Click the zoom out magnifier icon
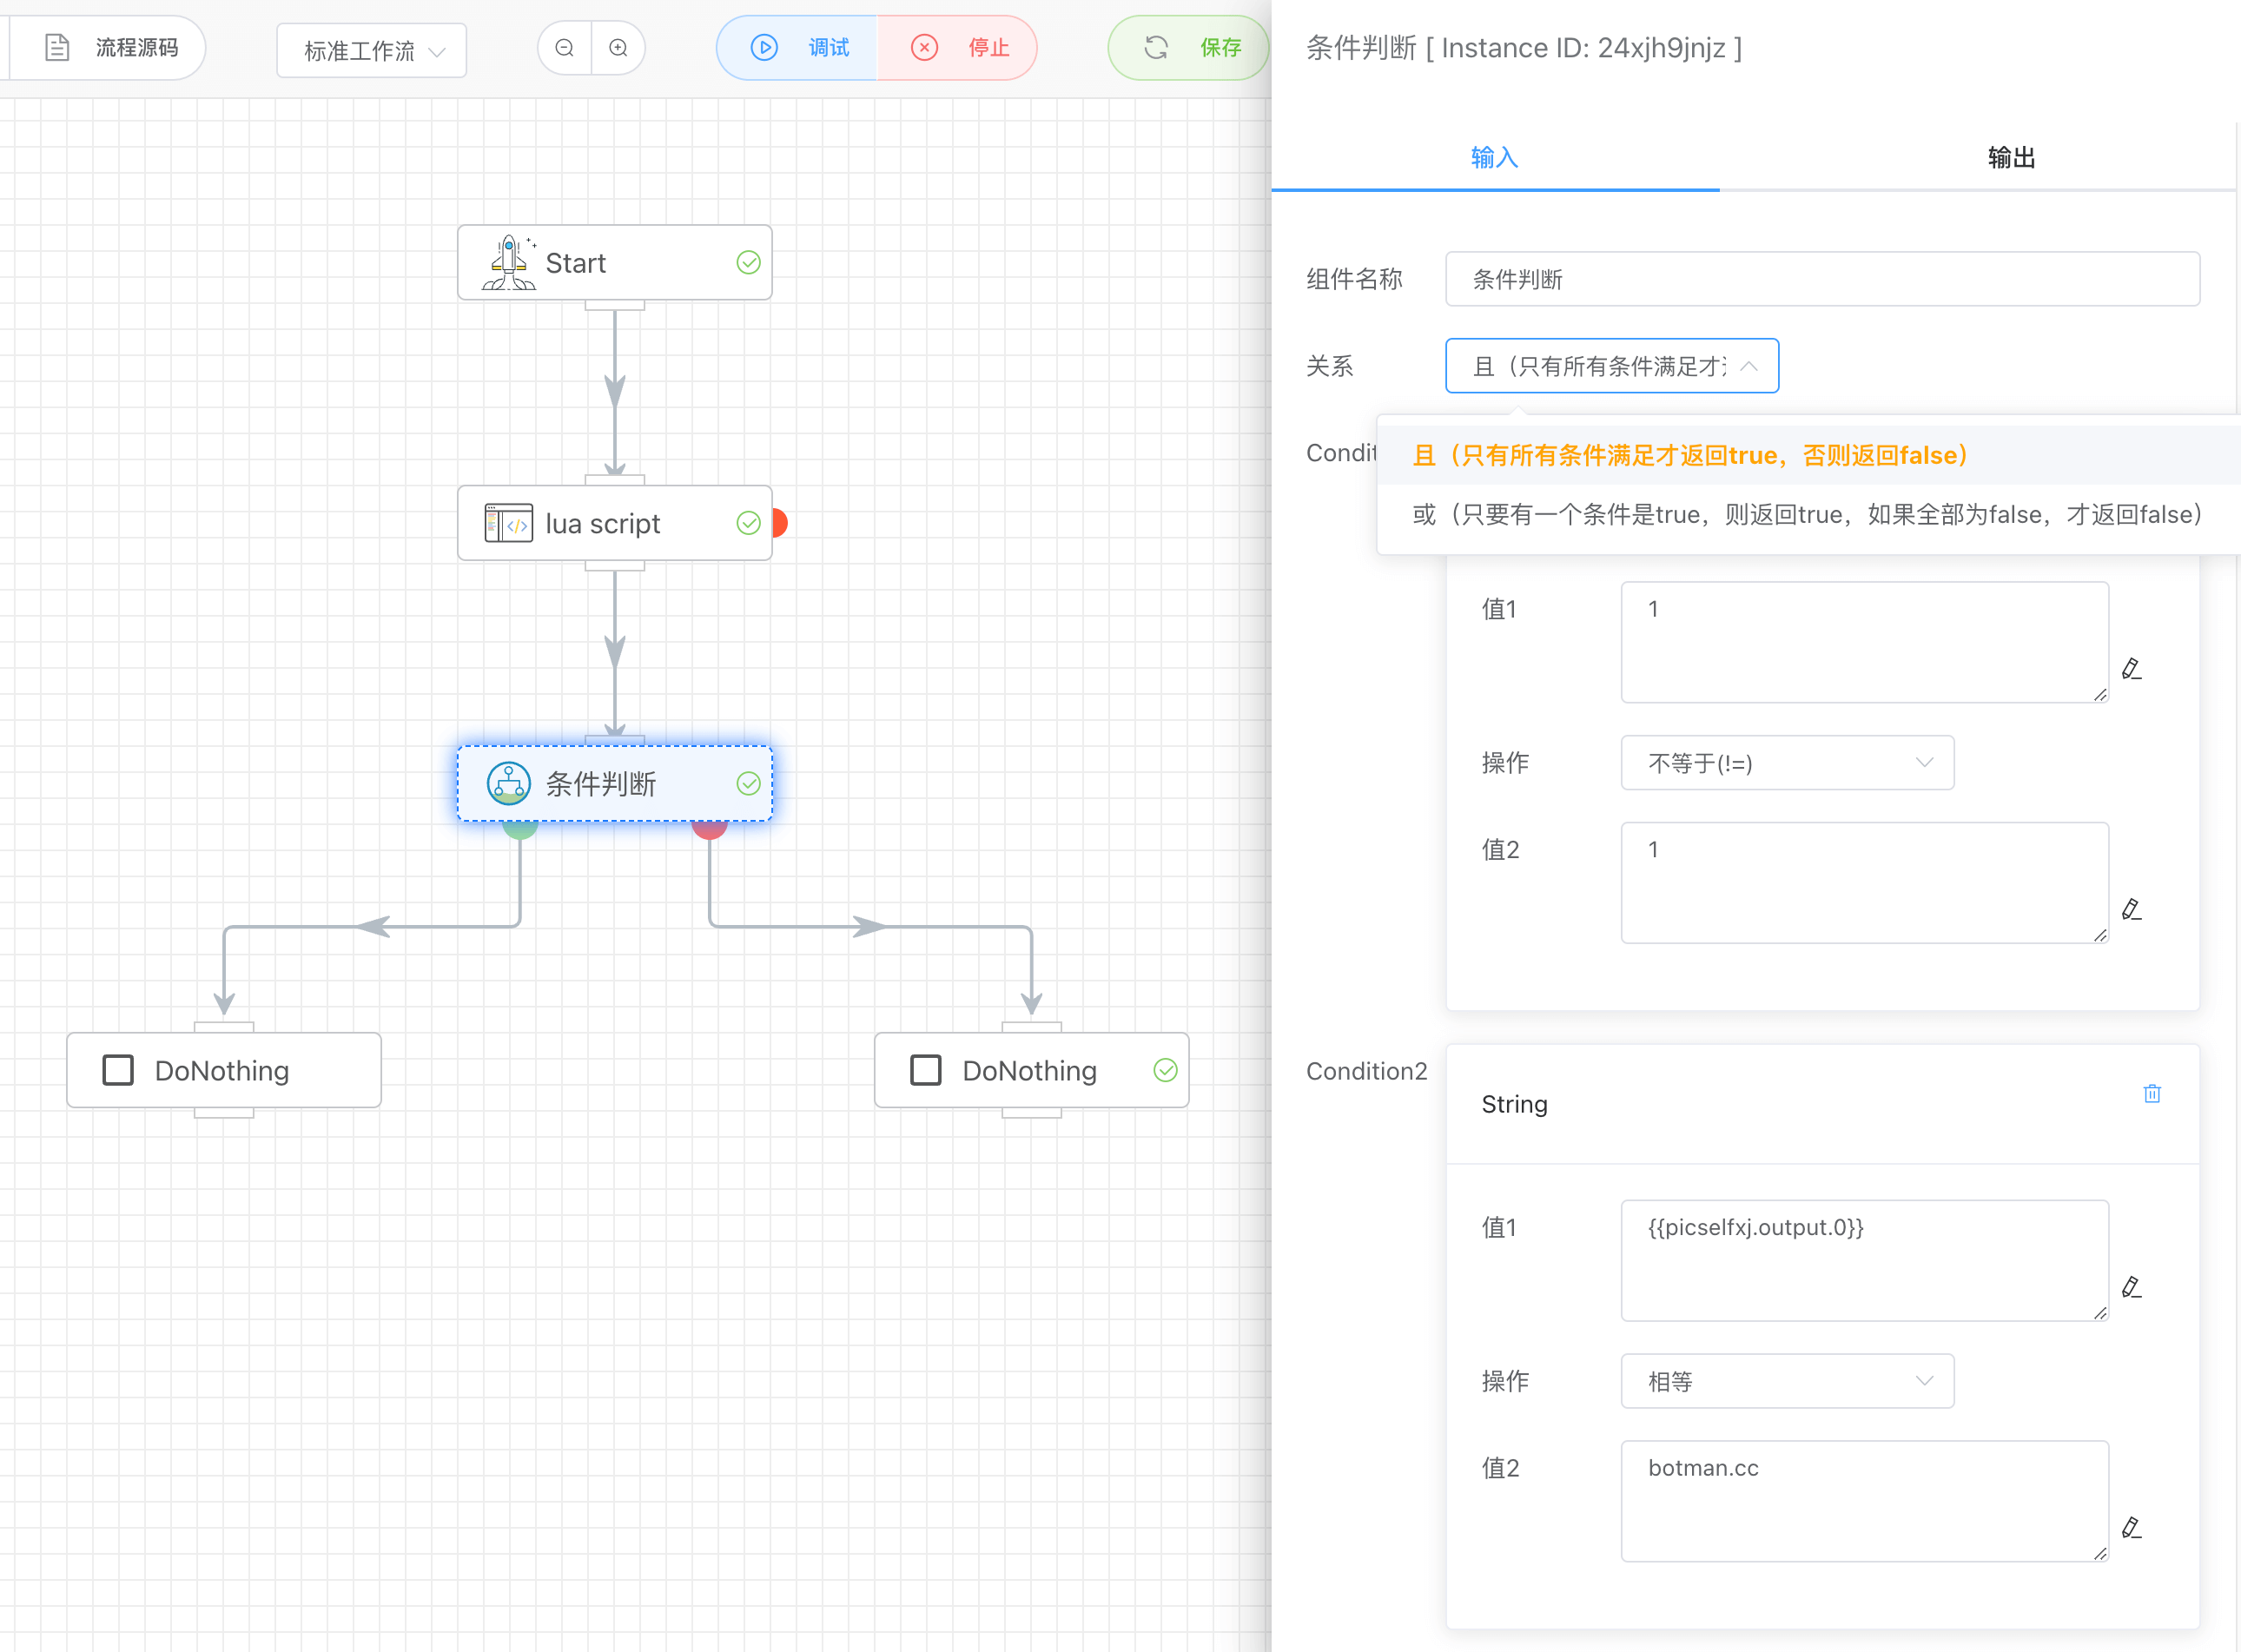Screen dimensions: 2241x1652 [x=564, y=48]
